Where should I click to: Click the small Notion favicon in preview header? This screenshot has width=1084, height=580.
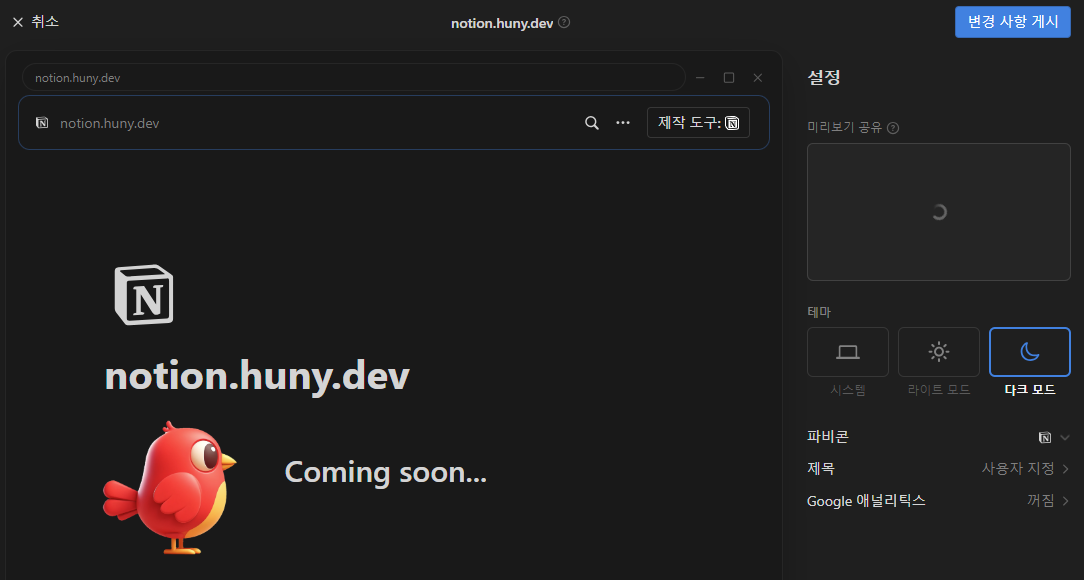click(x=42, y=123)
